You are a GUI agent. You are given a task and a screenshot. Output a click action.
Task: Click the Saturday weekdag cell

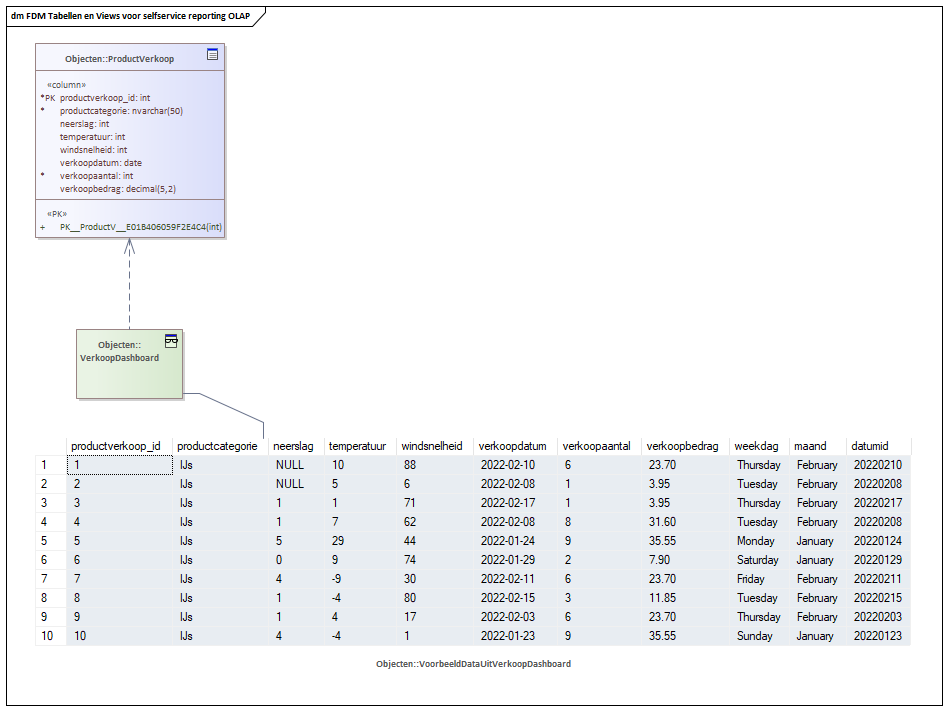point(758,560)
